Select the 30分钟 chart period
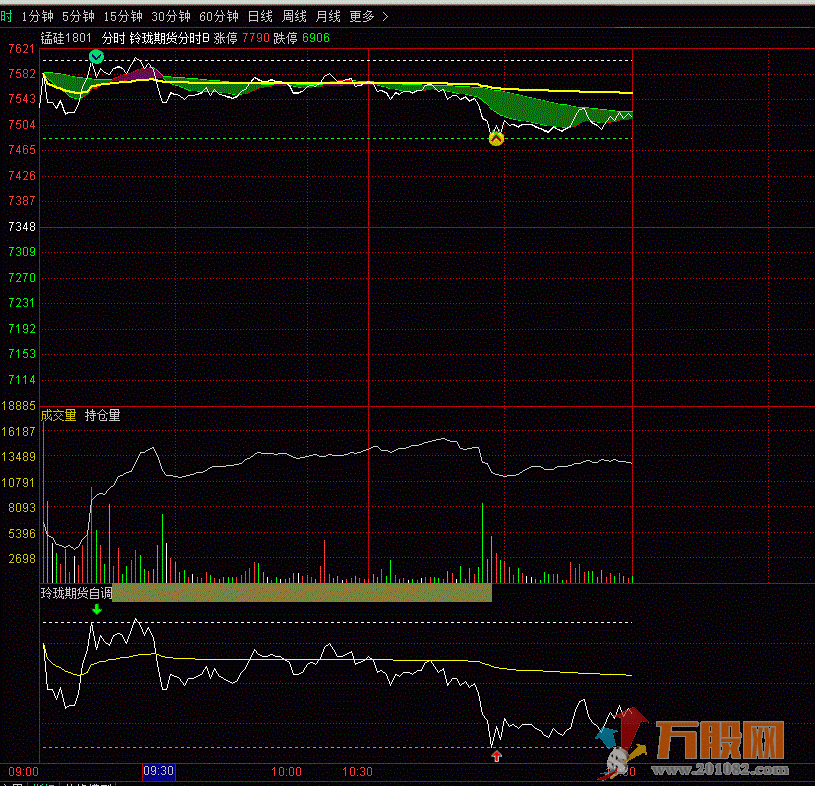The width and height of the screenshot is (815, 786). click(x=171, y=16)
